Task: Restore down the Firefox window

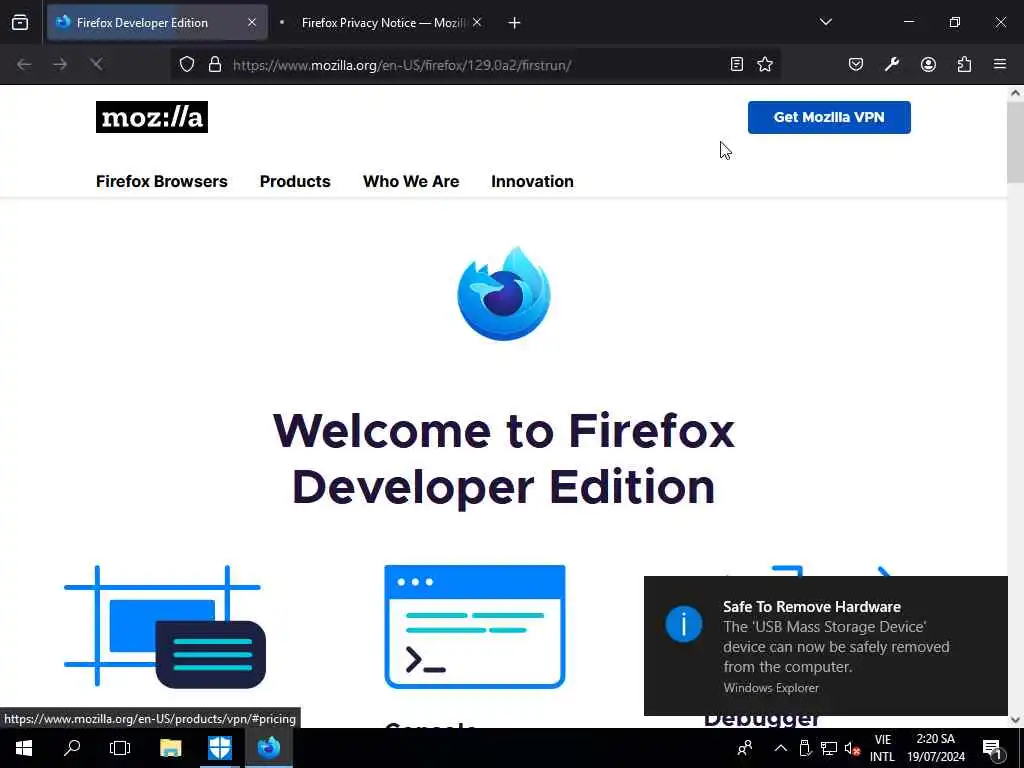Action: click(x=955, y=23)
